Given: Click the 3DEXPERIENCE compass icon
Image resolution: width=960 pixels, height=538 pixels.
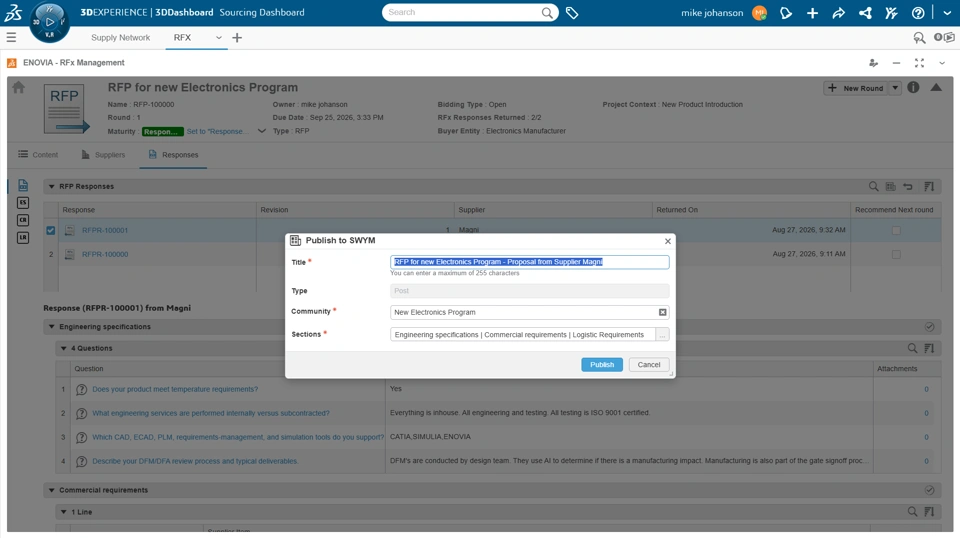Looking at the screenshot, I should (x=49, y=22).
